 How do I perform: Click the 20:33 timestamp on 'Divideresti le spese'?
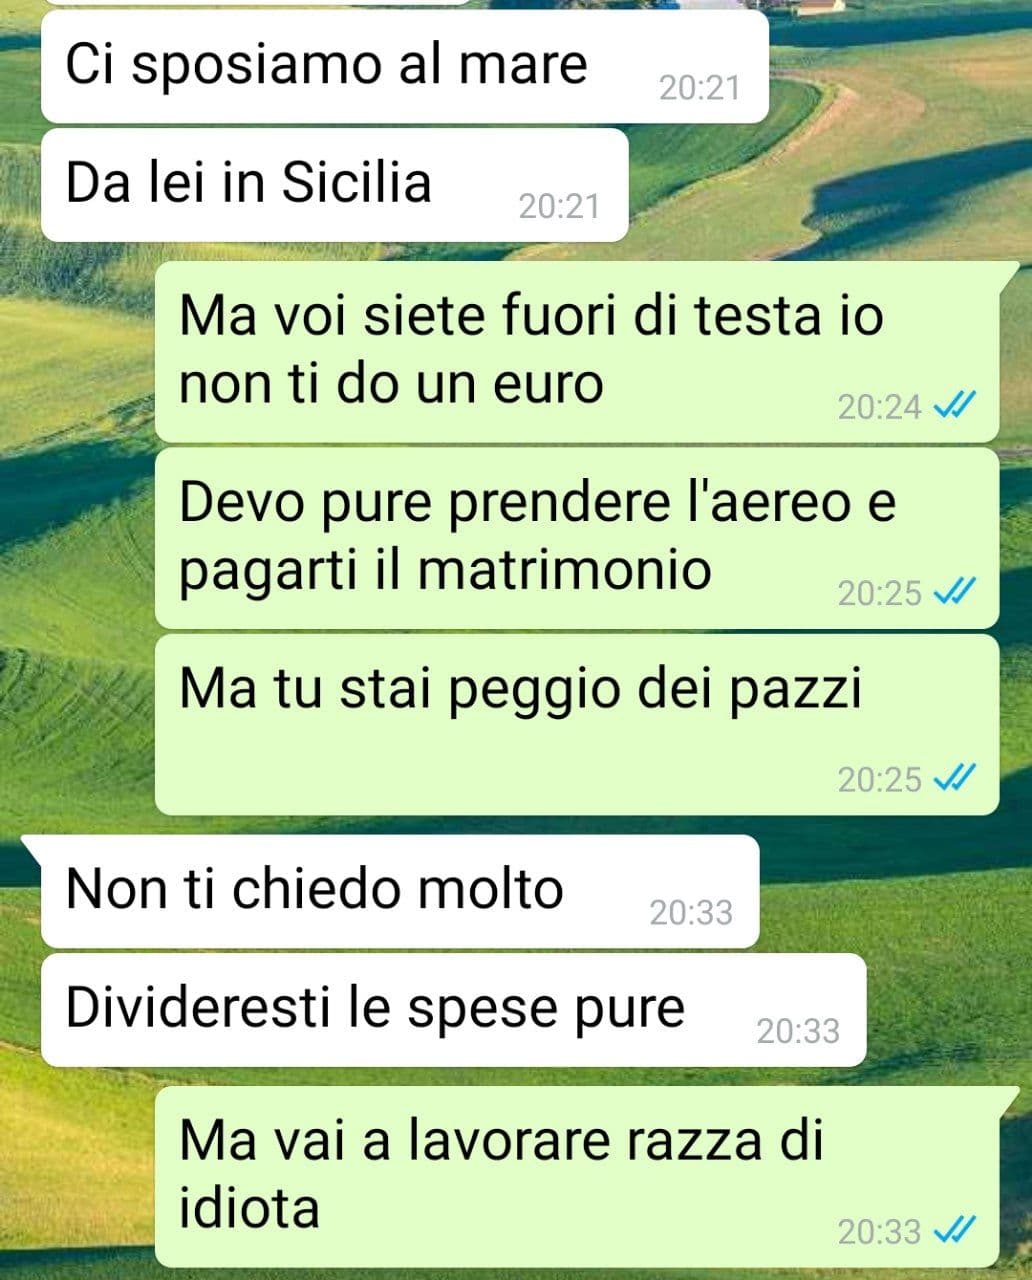pyautogui.click(x=798, y=1031)
